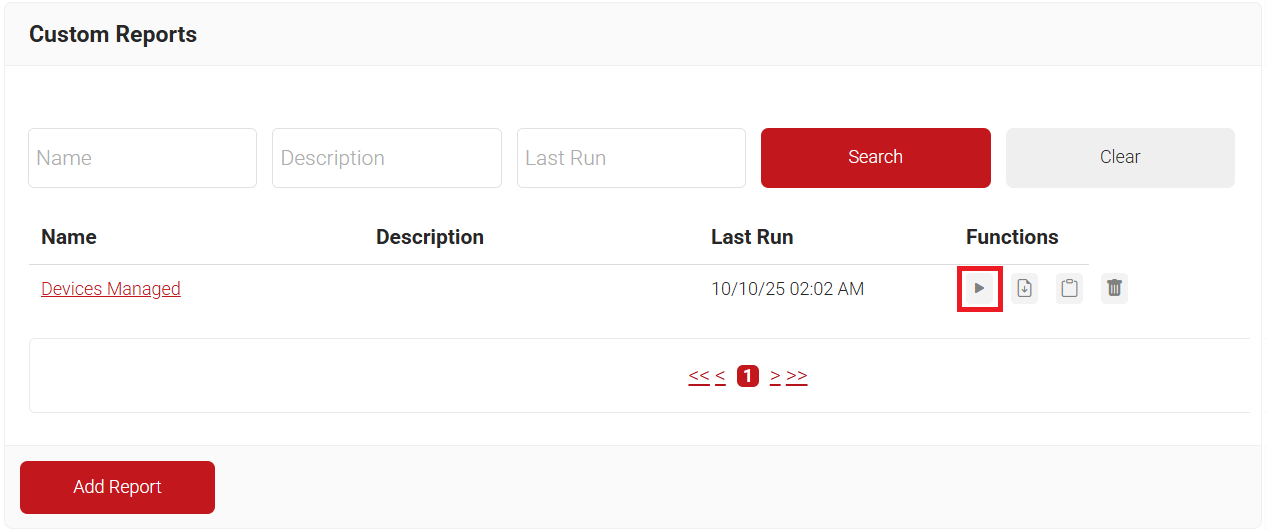The image size is (1266, 531).
Task: Delete the Devices Managed report
Action: [x=1114, y=289]
